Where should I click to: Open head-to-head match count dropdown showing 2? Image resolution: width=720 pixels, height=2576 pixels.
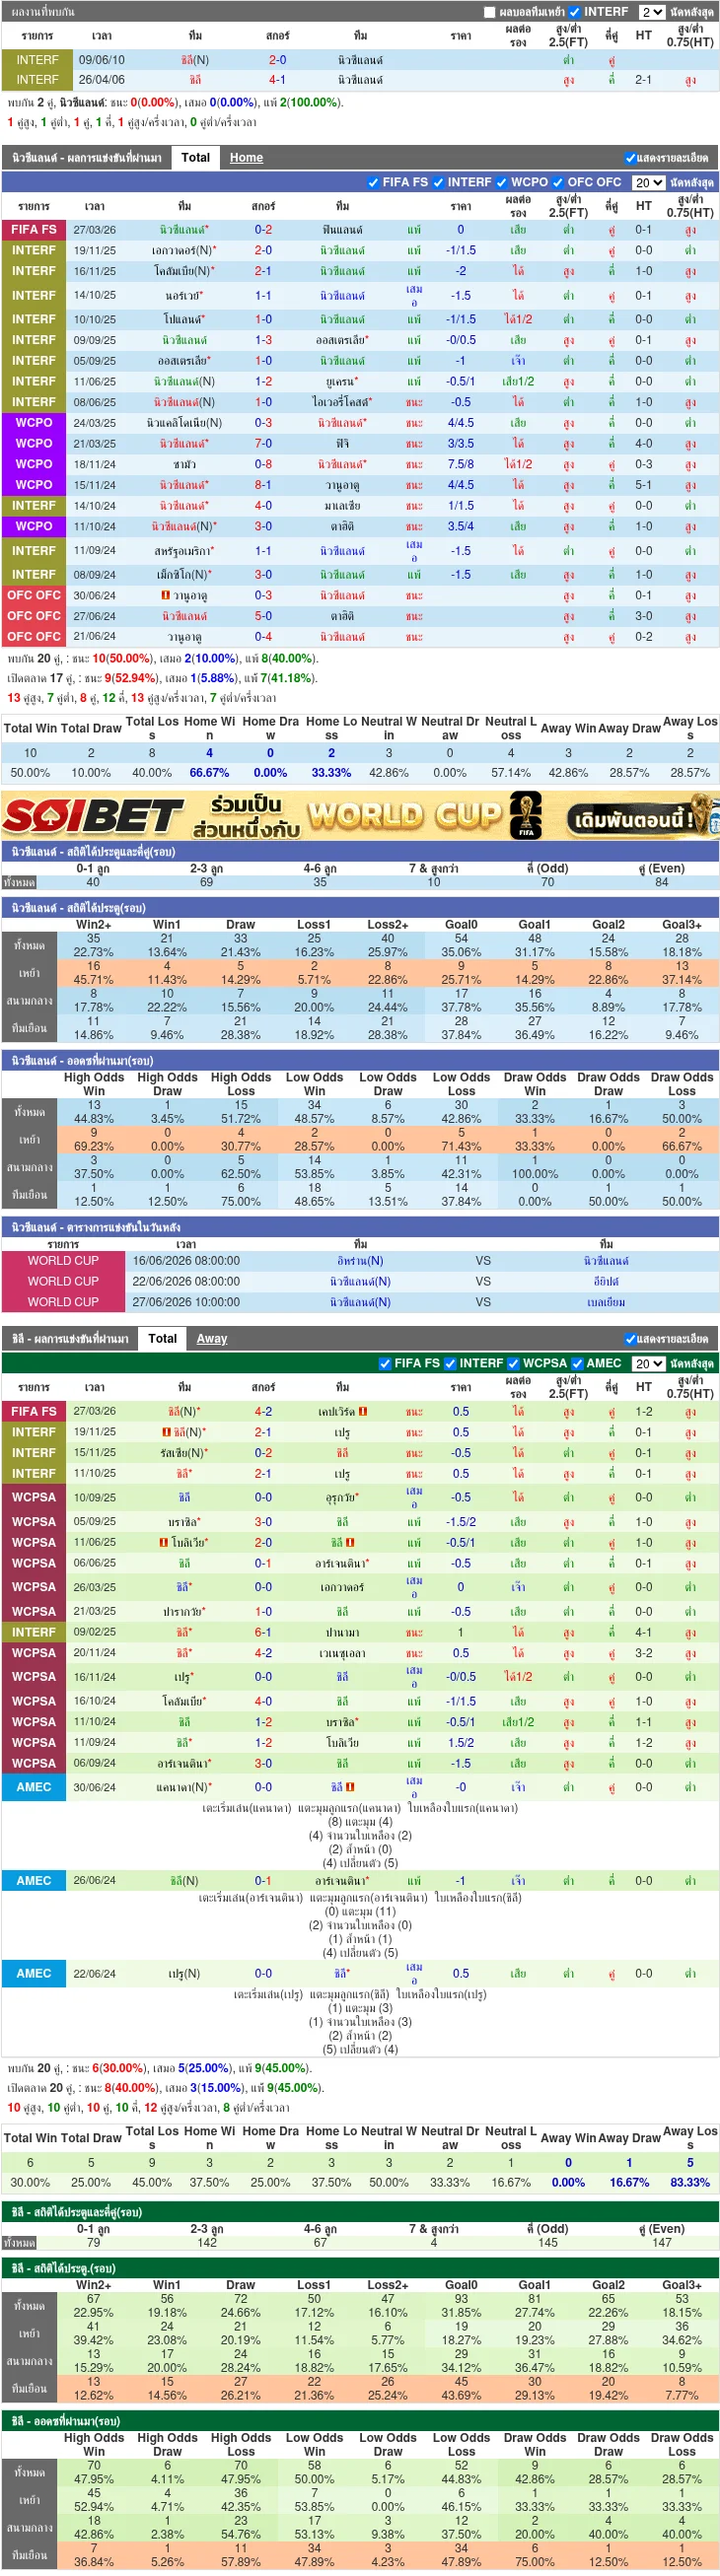[x=652, y=12]
